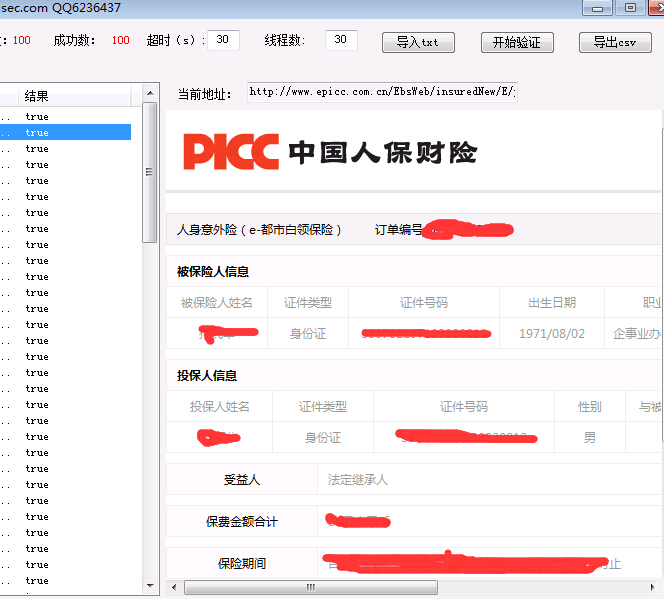Click the 当前地址 URL address field
This screenshot has height=599, width=664.
tap(382, 92)
